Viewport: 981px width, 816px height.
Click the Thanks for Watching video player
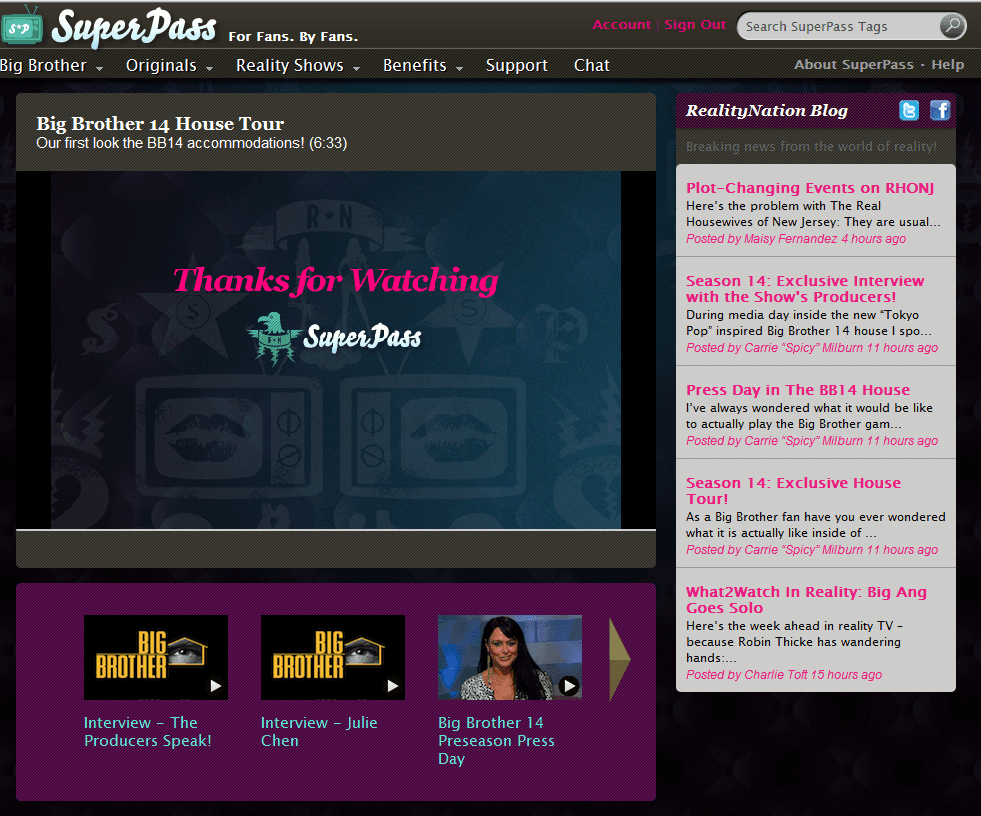click(x=336, y=350)
